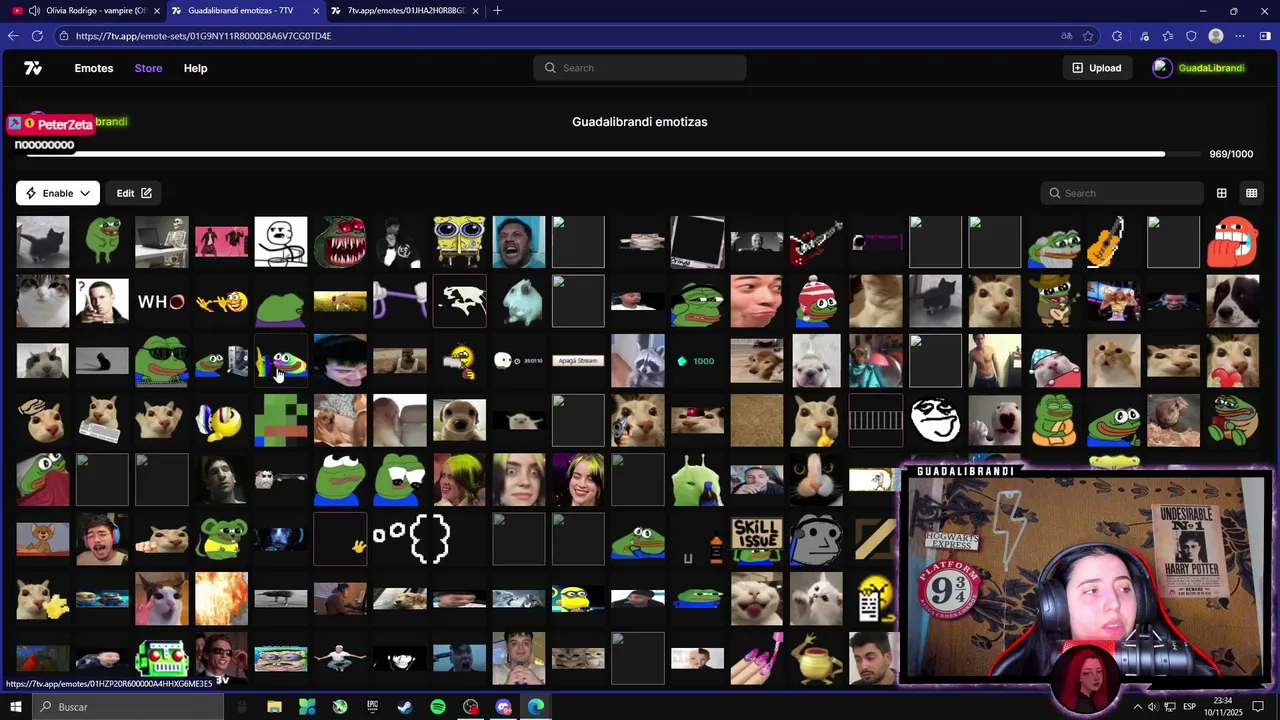This screenshot has width=1280, height=720.
Task: Open the favorites list icon
Action: tap(1168, 36)
